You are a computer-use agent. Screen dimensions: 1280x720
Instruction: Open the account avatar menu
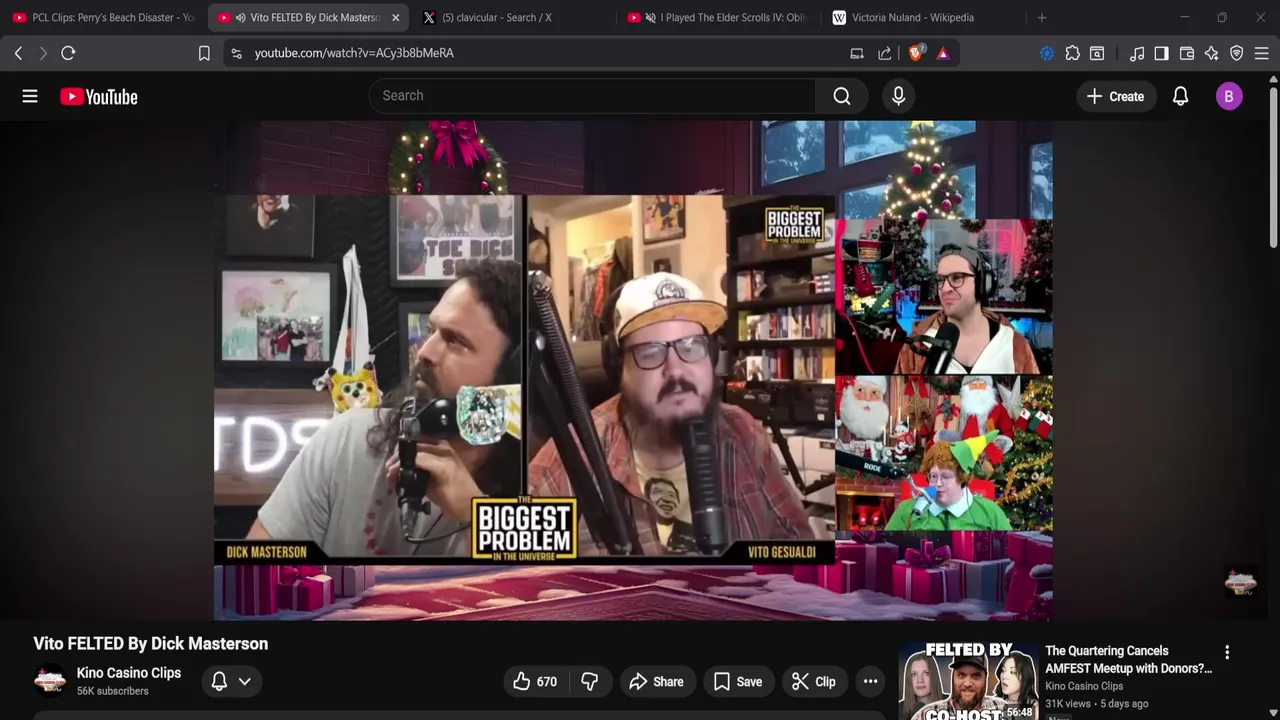(1229, 96)
